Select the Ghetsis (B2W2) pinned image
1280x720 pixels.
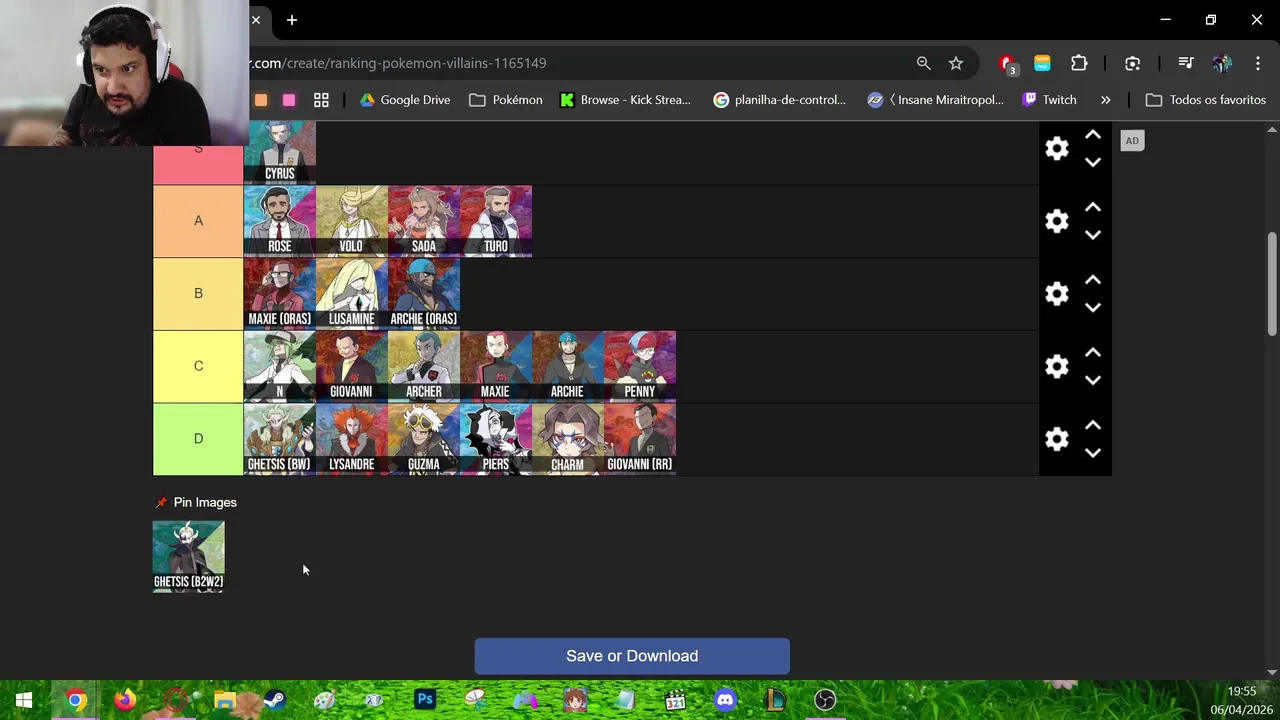189,557
